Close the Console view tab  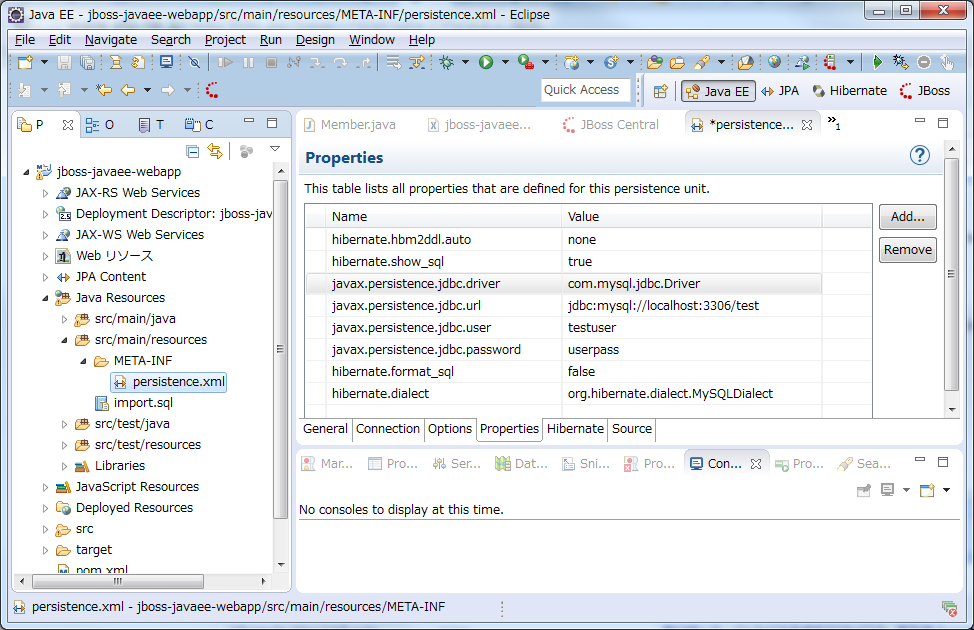756,464
